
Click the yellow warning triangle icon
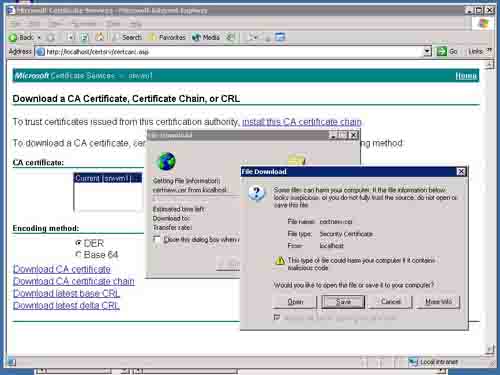tap(280, 260)
